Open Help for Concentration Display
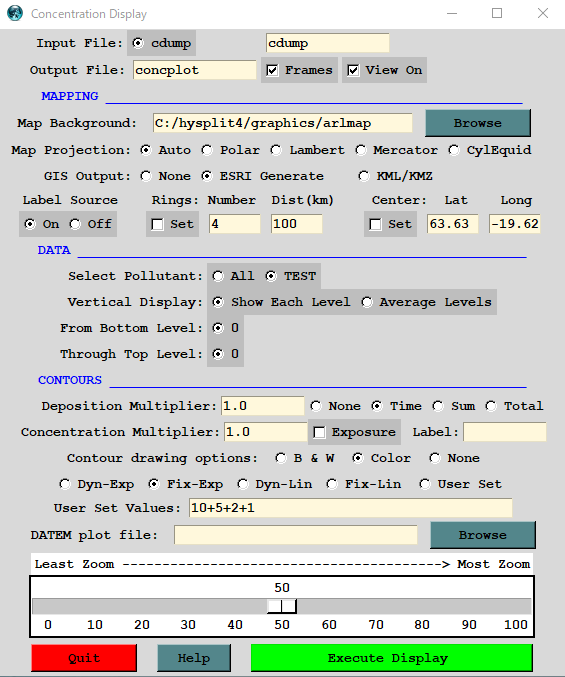 [194, 658]
